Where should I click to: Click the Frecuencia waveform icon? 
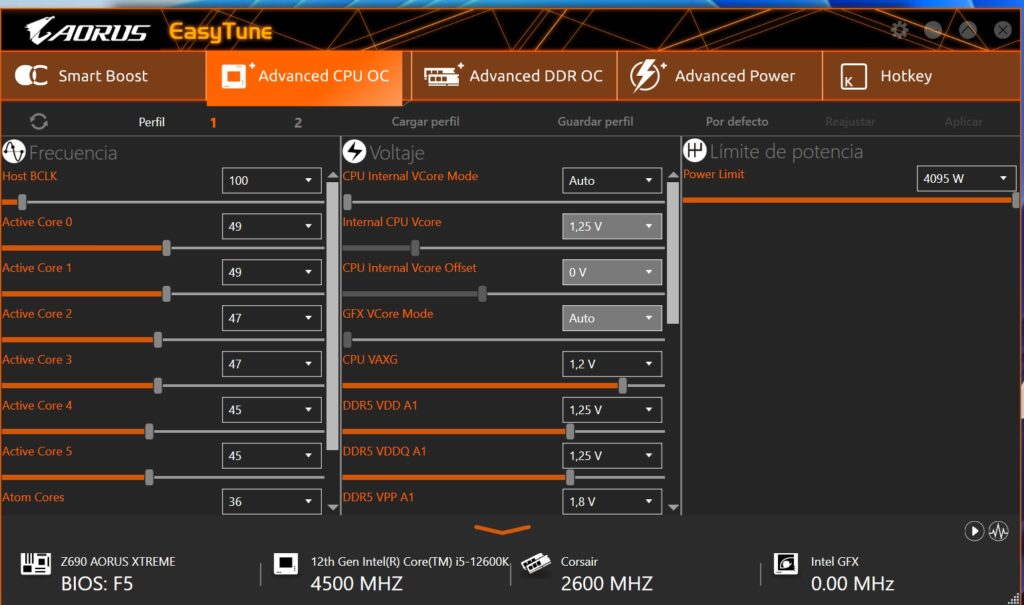coord(14,152)
